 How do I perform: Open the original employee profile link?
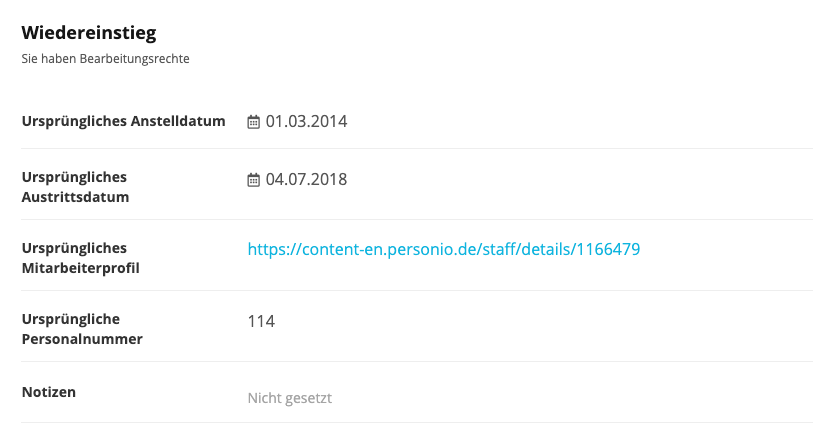(x=443, y=249)
